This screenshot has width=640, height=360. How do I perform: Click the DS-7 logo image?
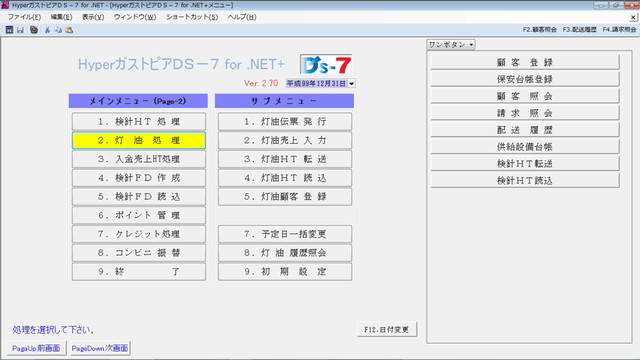tap(326, 64)
